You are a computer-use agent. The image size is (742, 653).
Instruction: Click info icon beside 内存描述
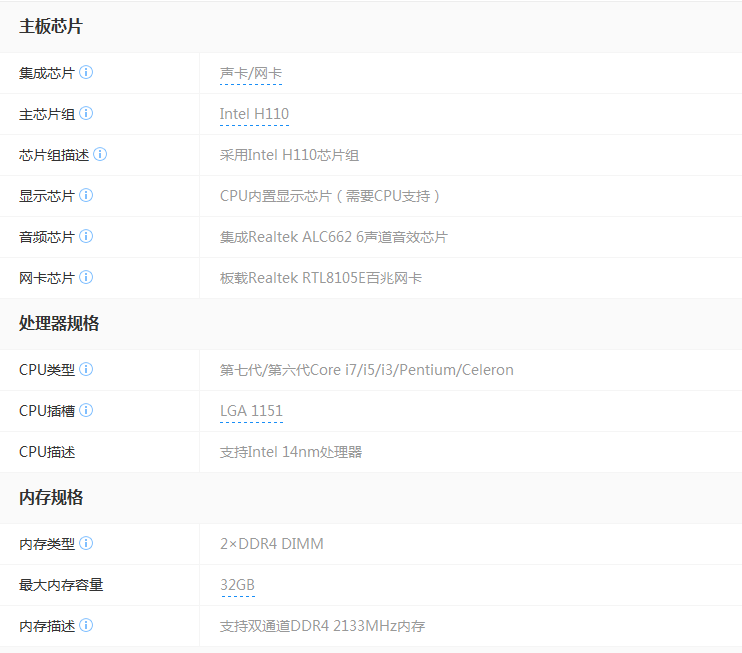click(86, 626)
